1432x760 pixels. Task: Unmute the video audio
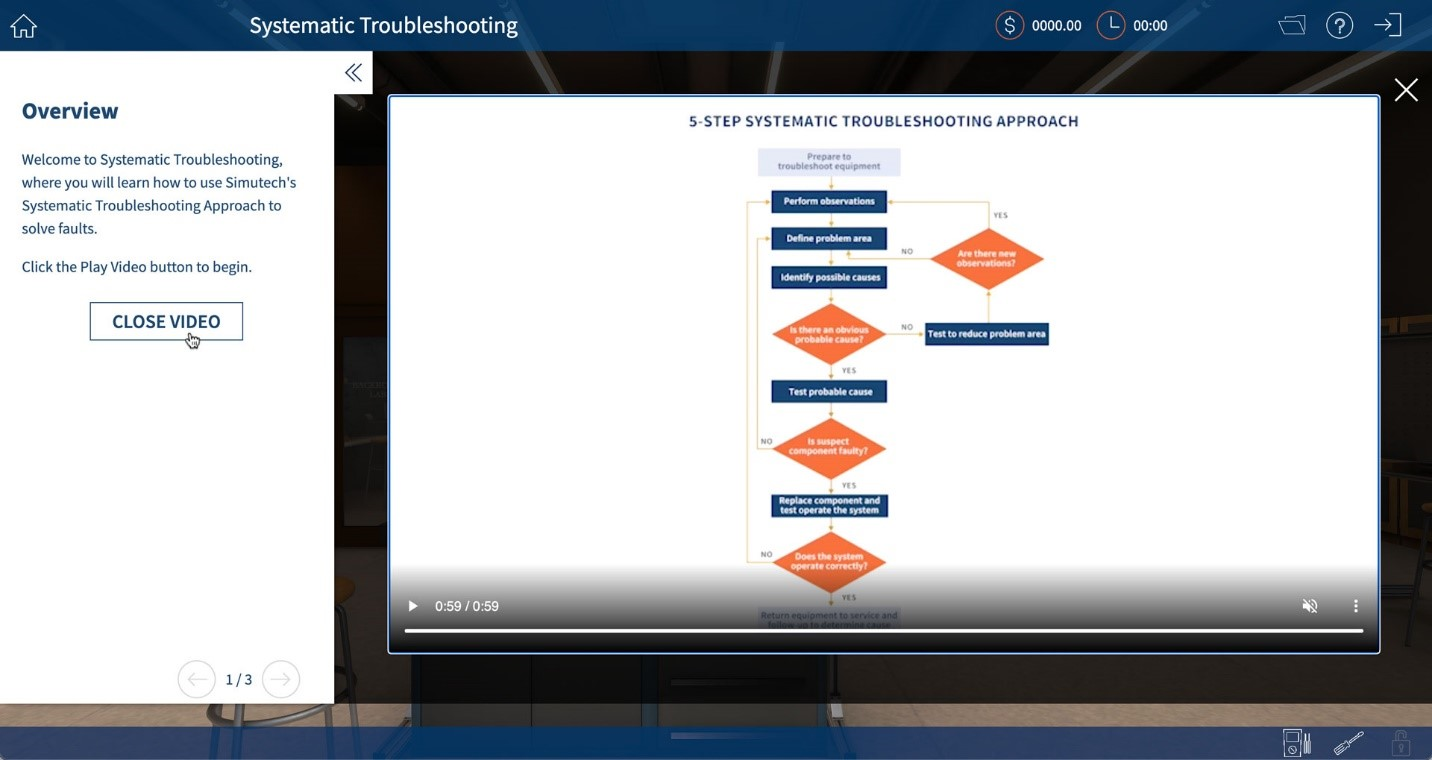point(1310,606)
